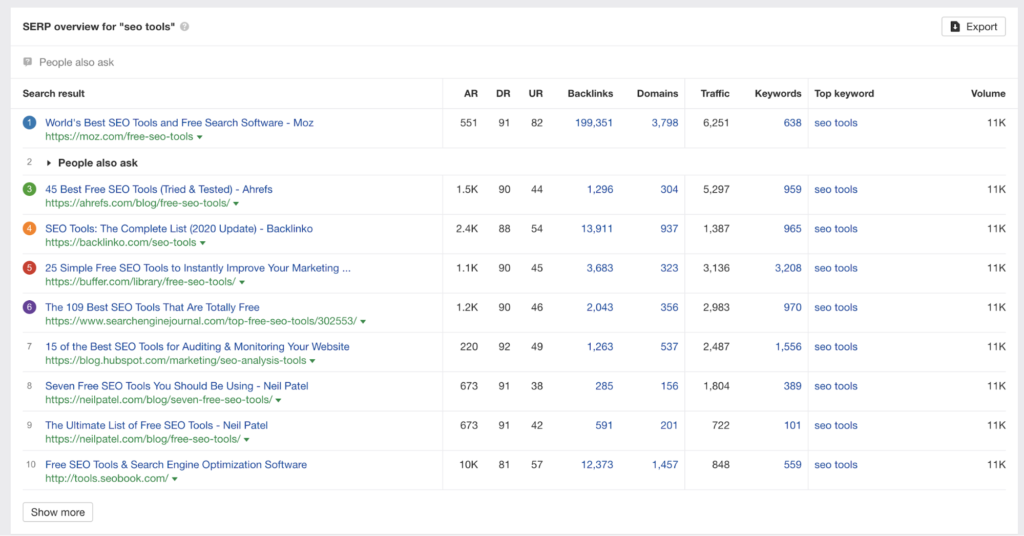Click the blue position 1 badge for Moz
Viewport: 1024px width, 536px height.
click(x=29, y=123)
